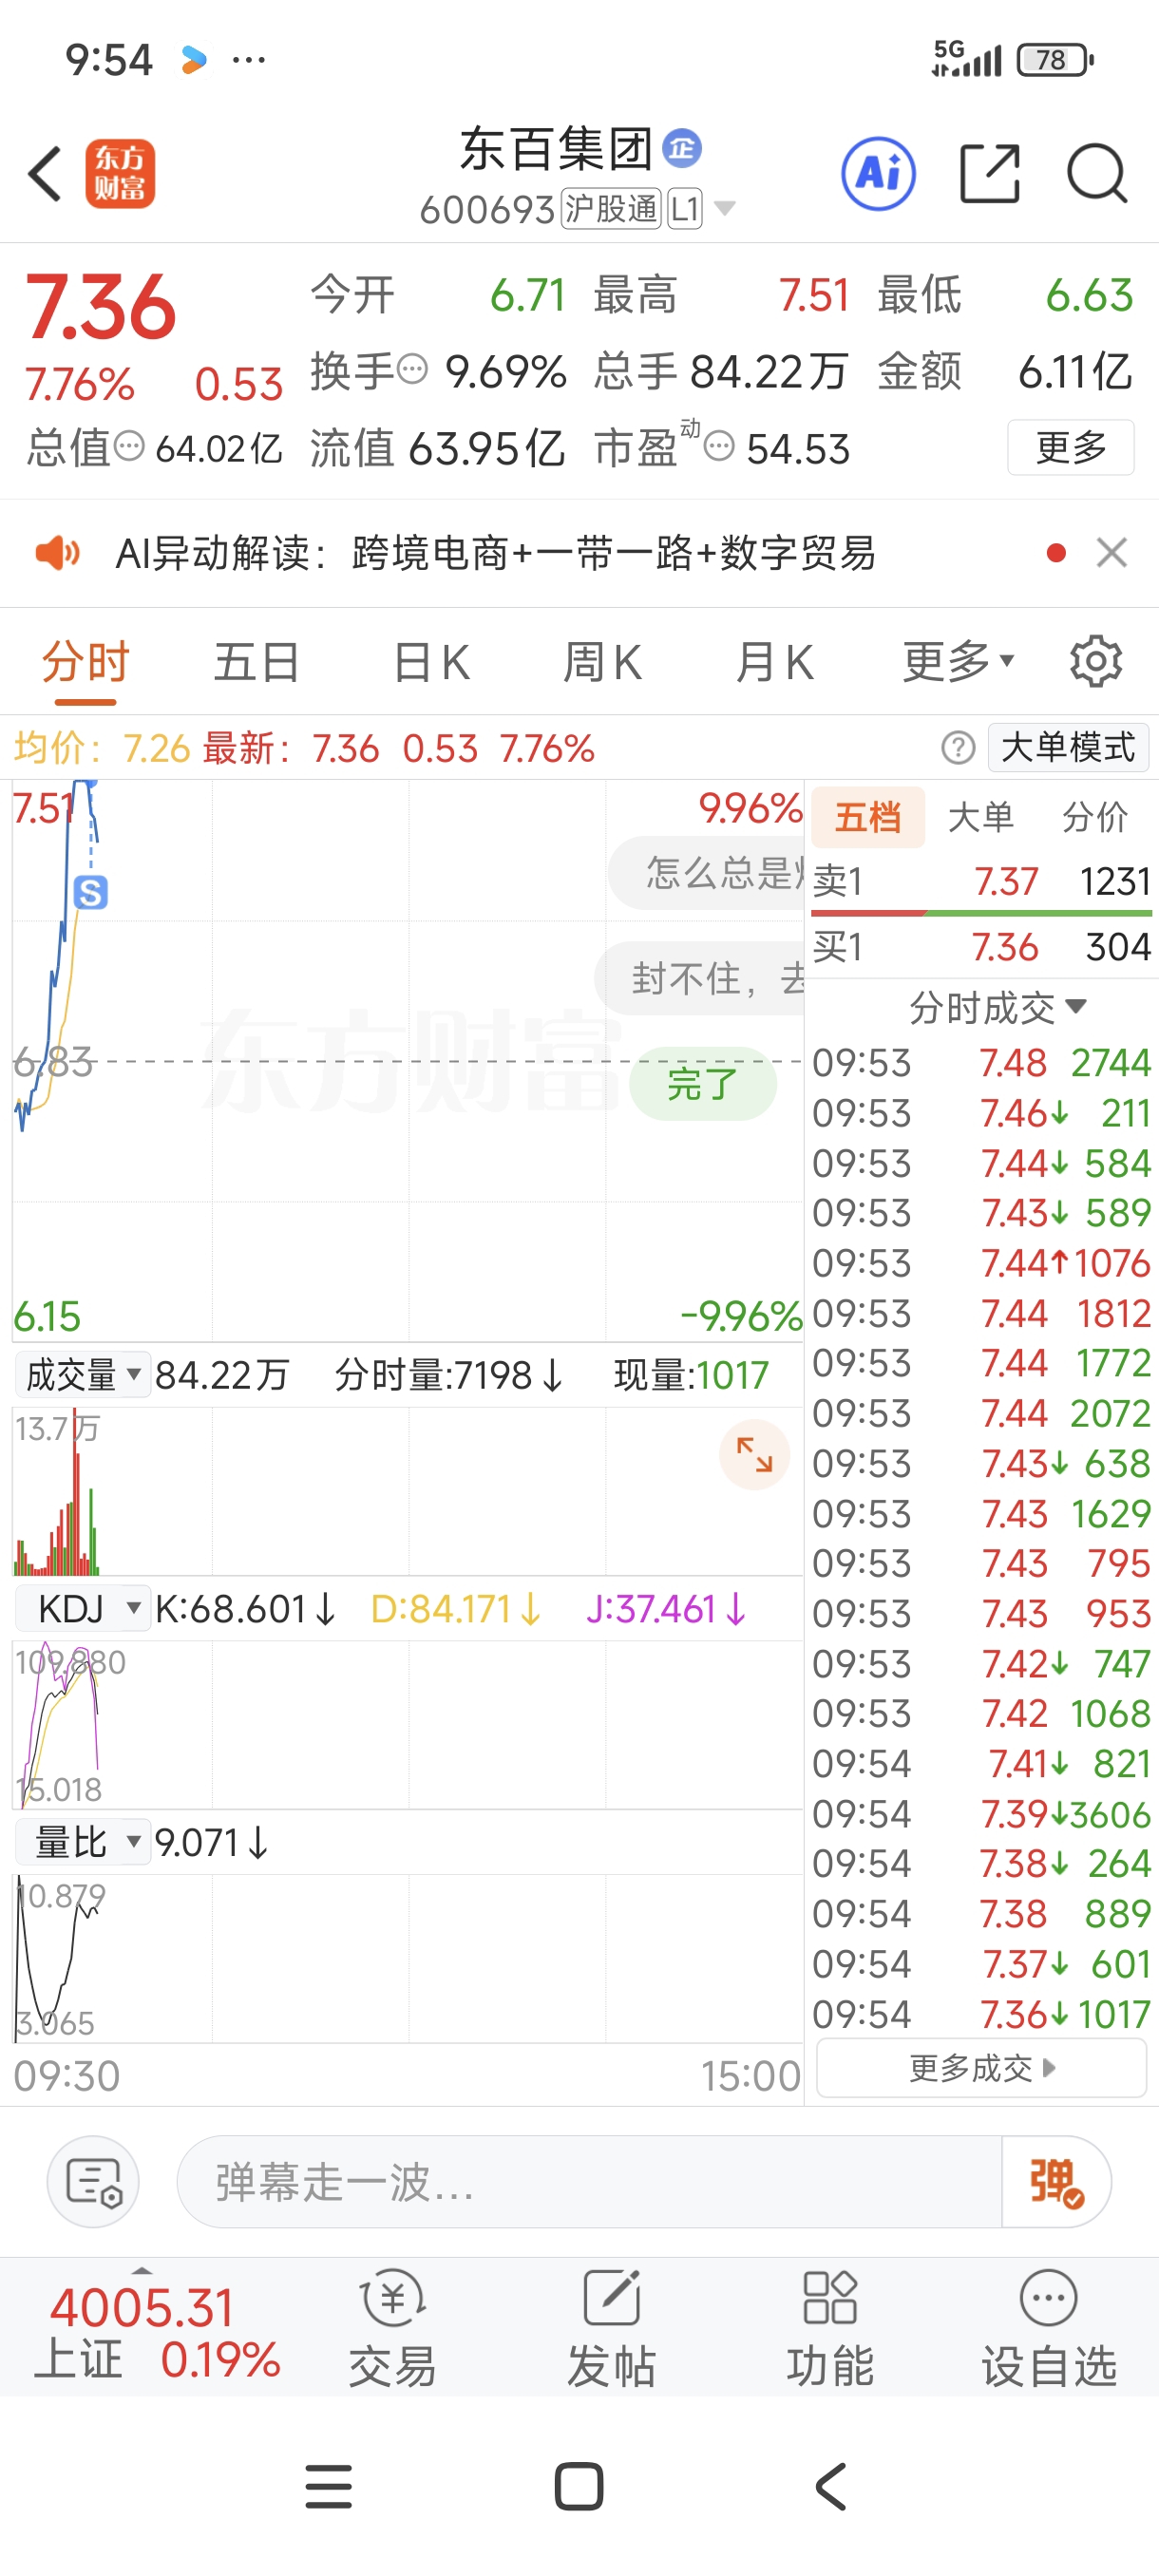This screenshot has height=2576, width=1159.
Task: Open the danmaku settings list icon
Action: pyautogui.click(x=93, y=2181)
